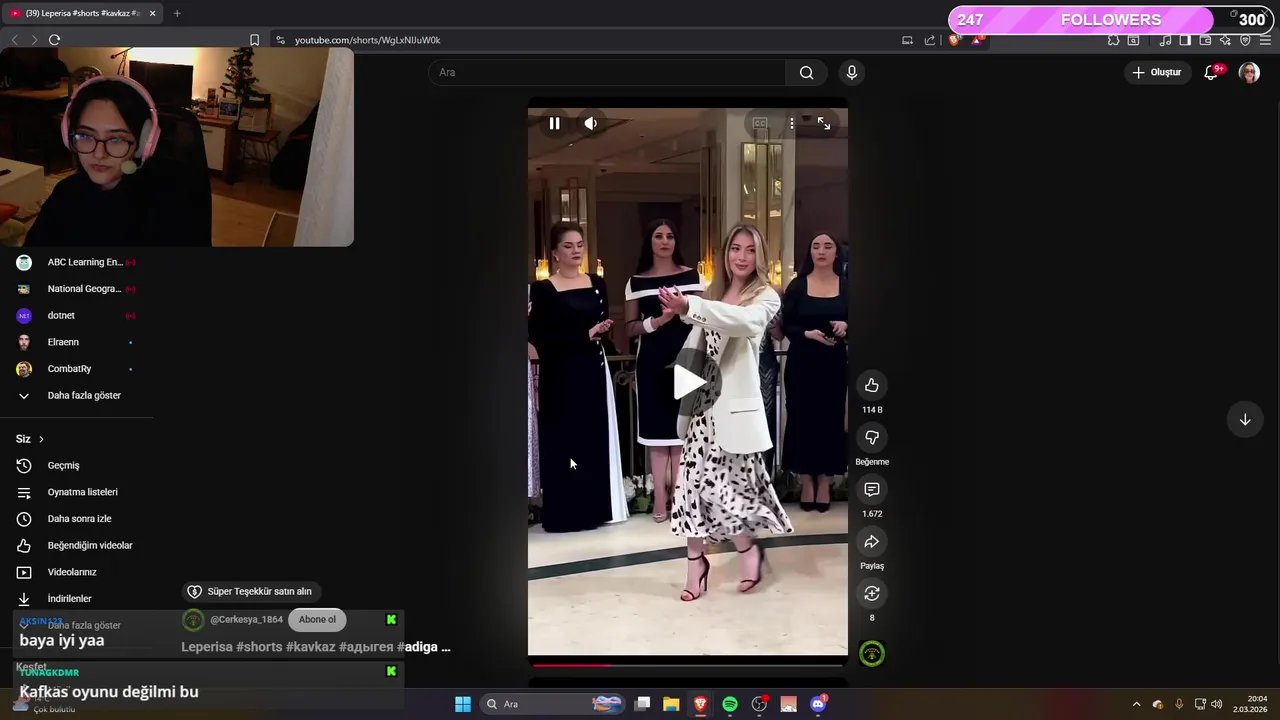Viewport: 1280px width, 720px height.
Task: Open the remix icon above 8
Action: click(872, 593)
